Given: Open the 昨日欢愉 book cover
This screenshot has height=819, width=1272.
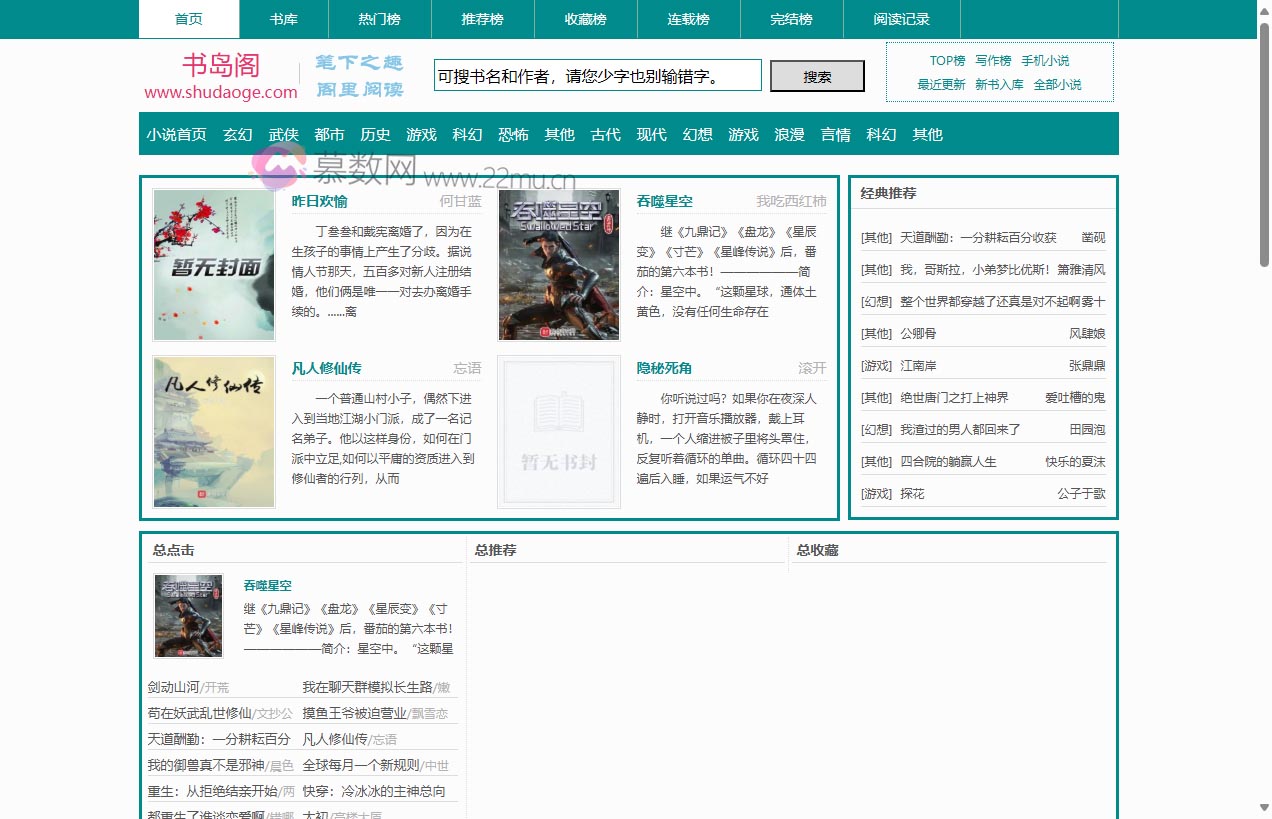Looking at the screenshot, I should pos(214,265).
